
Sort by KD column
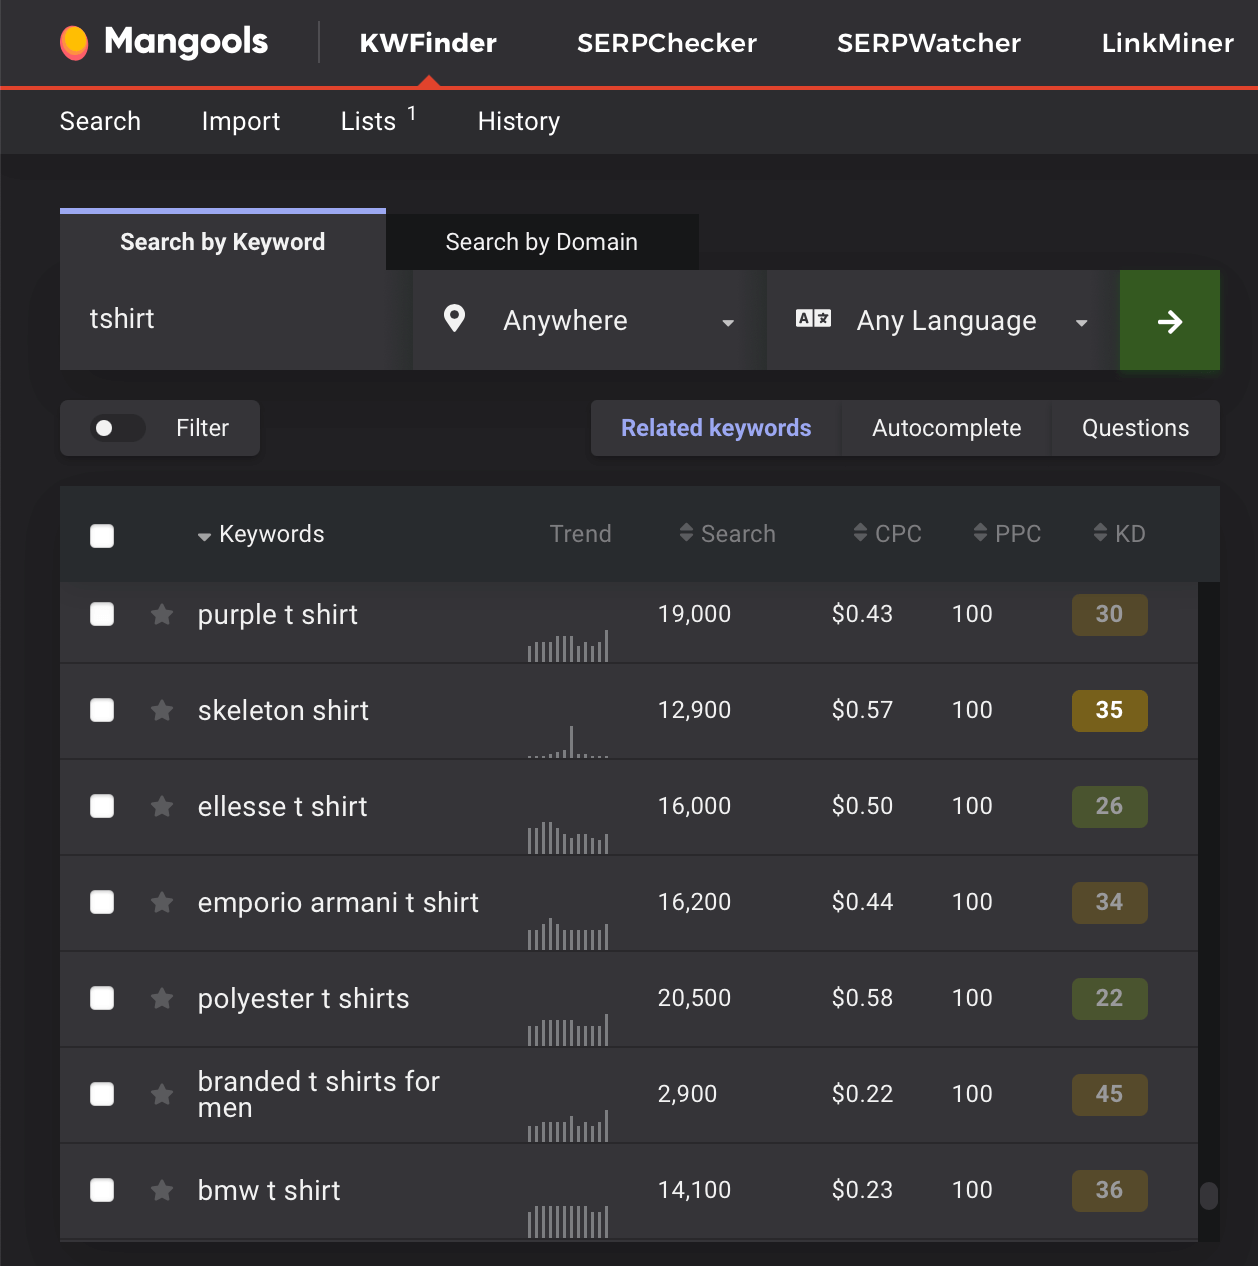pos(1119,534)
